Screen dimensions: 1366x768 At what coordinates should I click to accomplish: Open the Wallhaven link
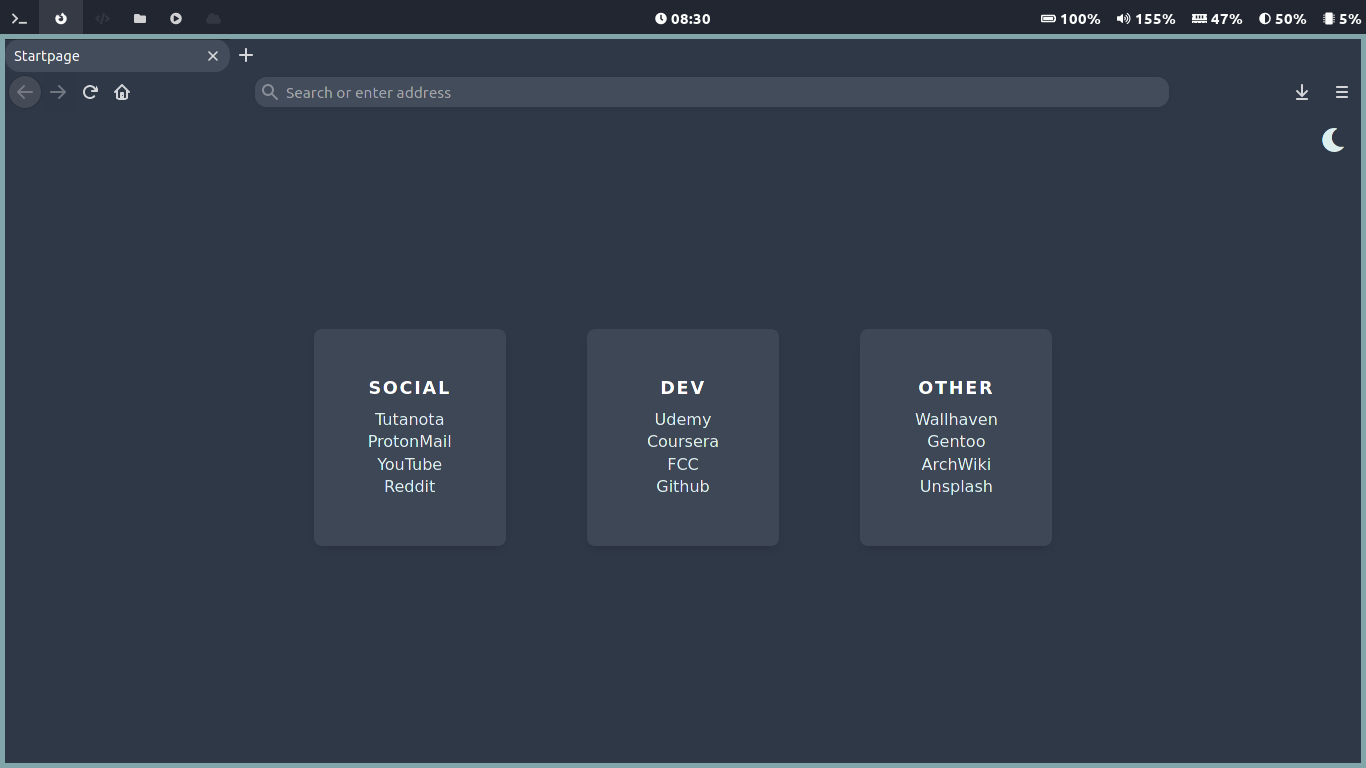956,419
